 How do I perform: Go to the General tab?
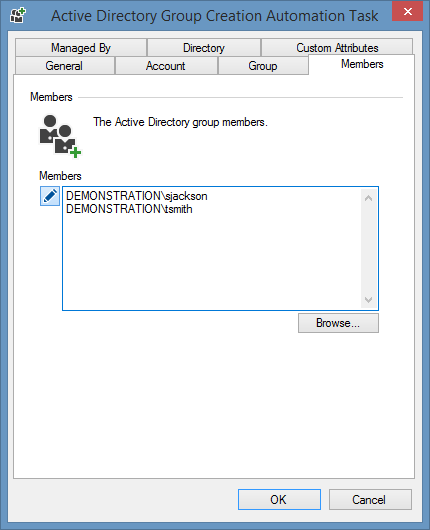[64, 66]
